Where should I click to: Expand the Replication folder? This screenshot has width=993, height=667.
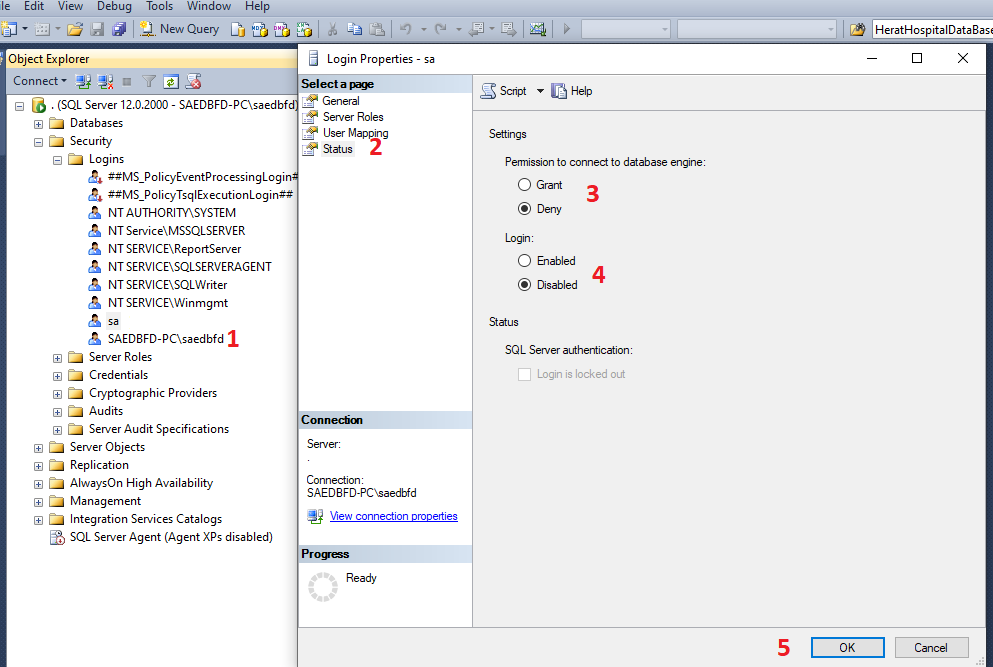pos(39,466)
